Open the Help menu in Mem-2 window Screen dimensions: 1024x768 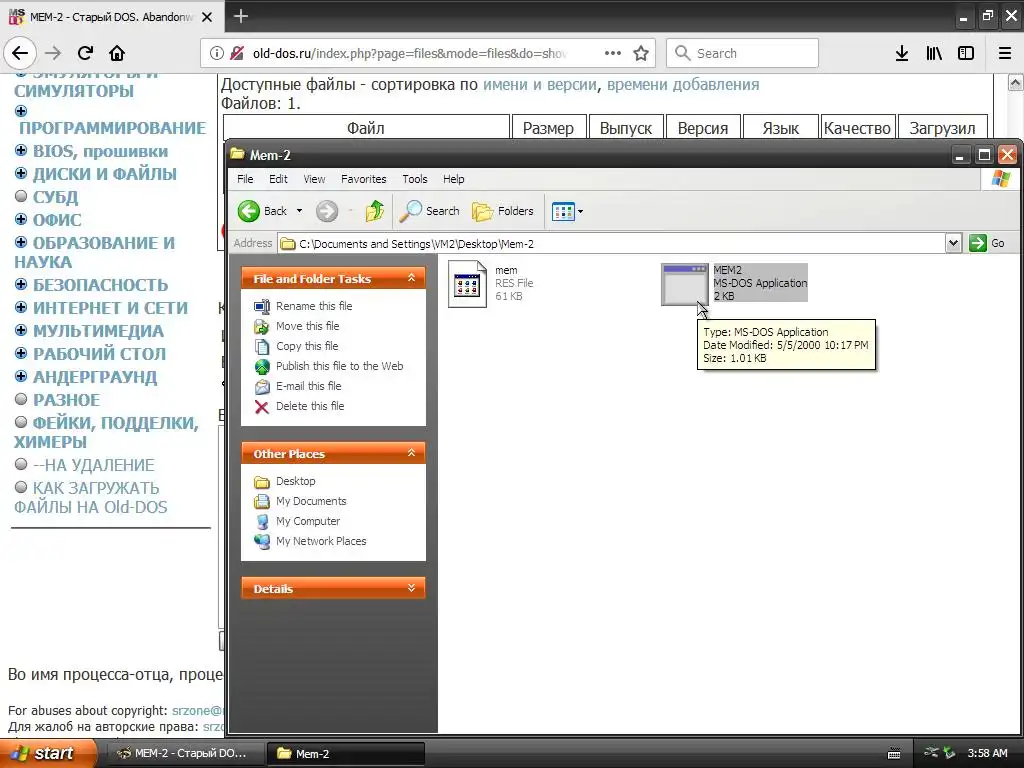pos(453,179)
